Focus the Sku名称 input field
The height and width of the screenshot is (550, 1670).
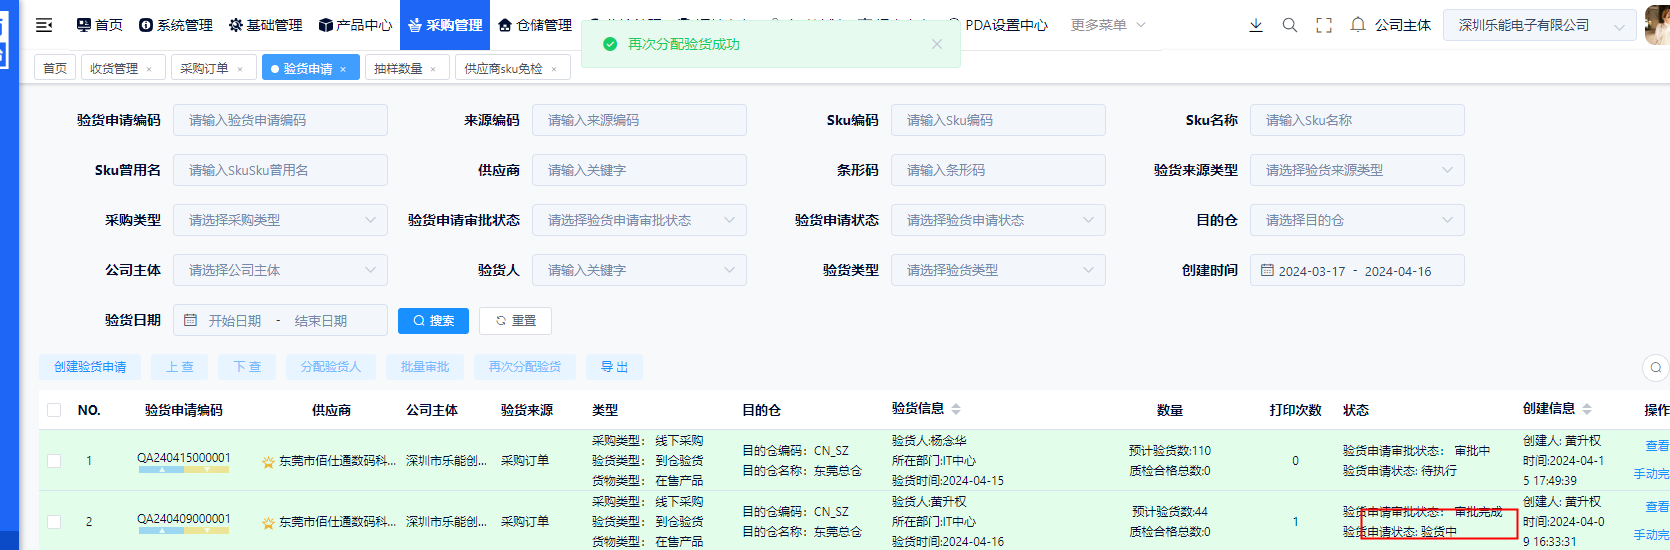[1357, 120]
